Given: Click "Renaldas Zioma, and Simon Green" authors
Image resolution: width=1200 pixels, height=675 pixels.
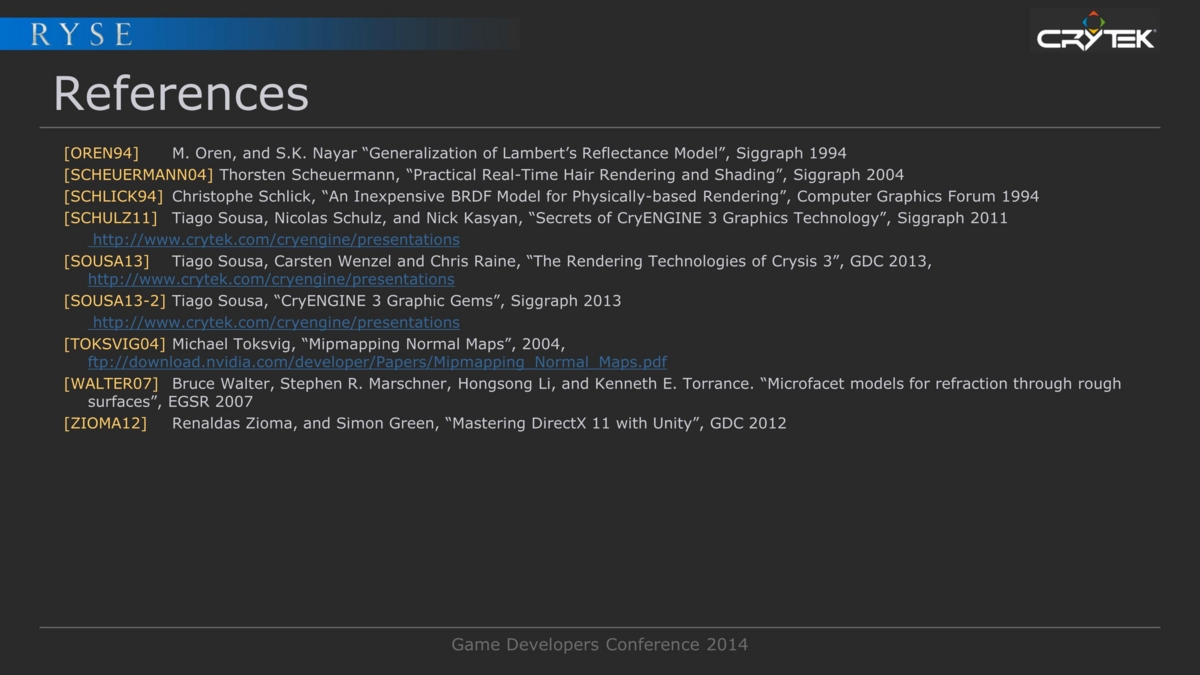Looking at the screenshot, I should [305, 423].
